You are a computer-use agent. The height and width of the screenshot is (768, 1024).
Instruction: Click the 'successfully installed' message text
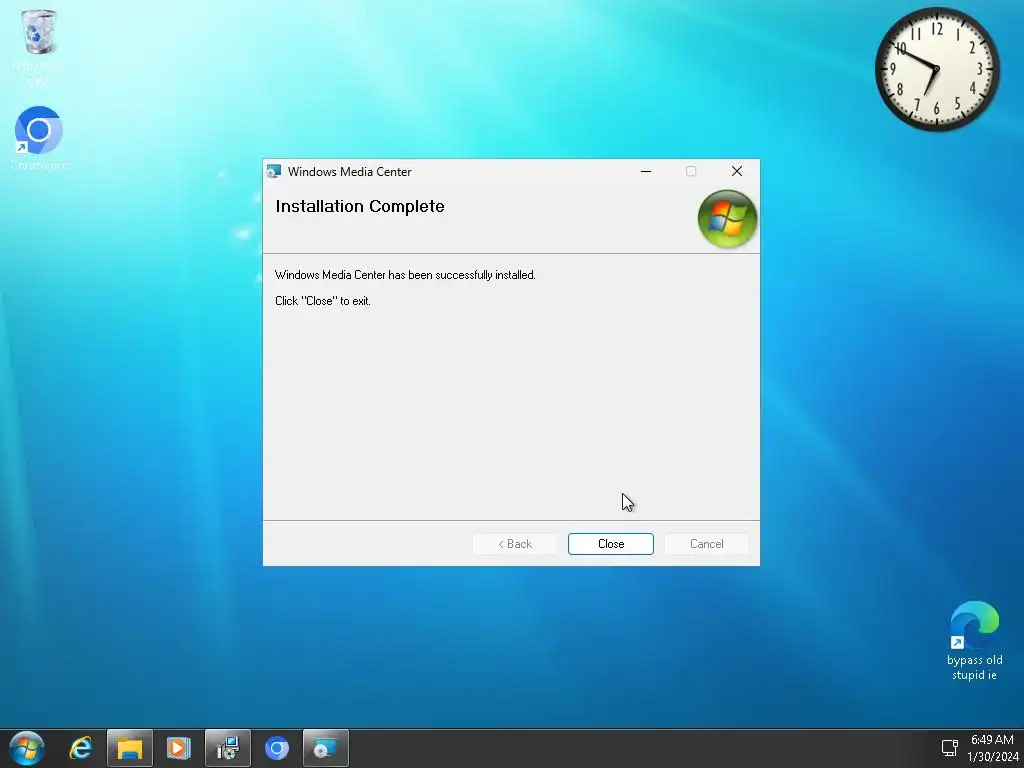[405, 275]
